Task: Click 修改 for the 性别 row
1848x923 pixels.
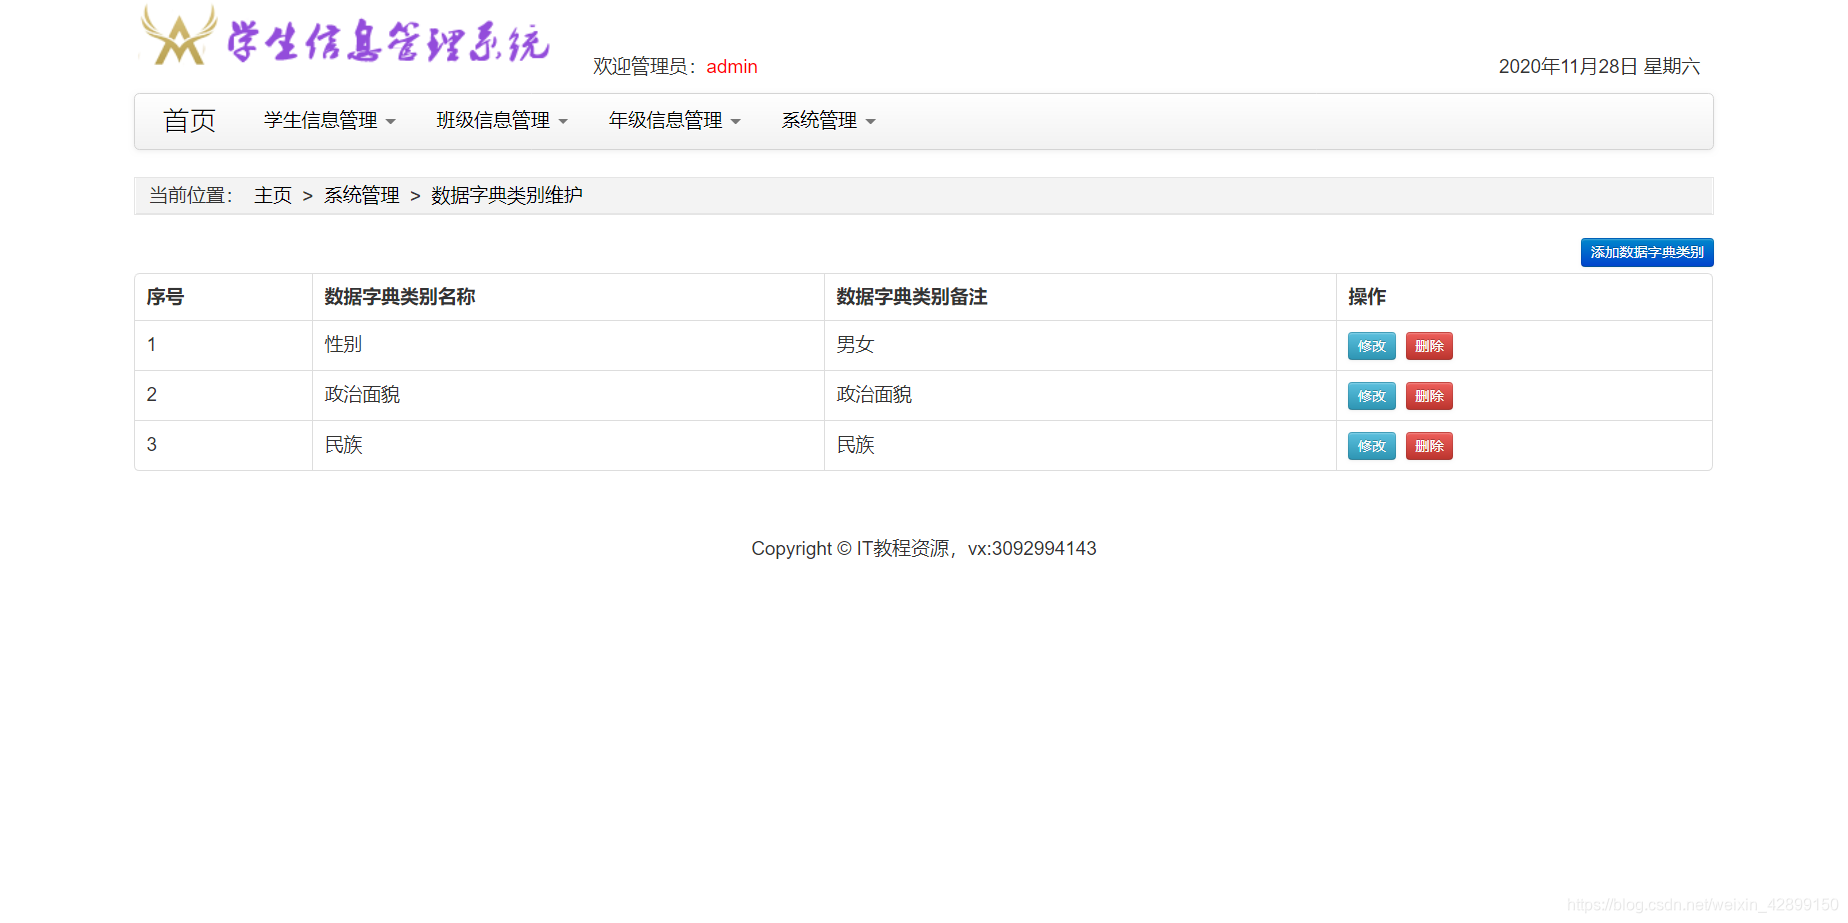Action: click(x=1371, y=346)
